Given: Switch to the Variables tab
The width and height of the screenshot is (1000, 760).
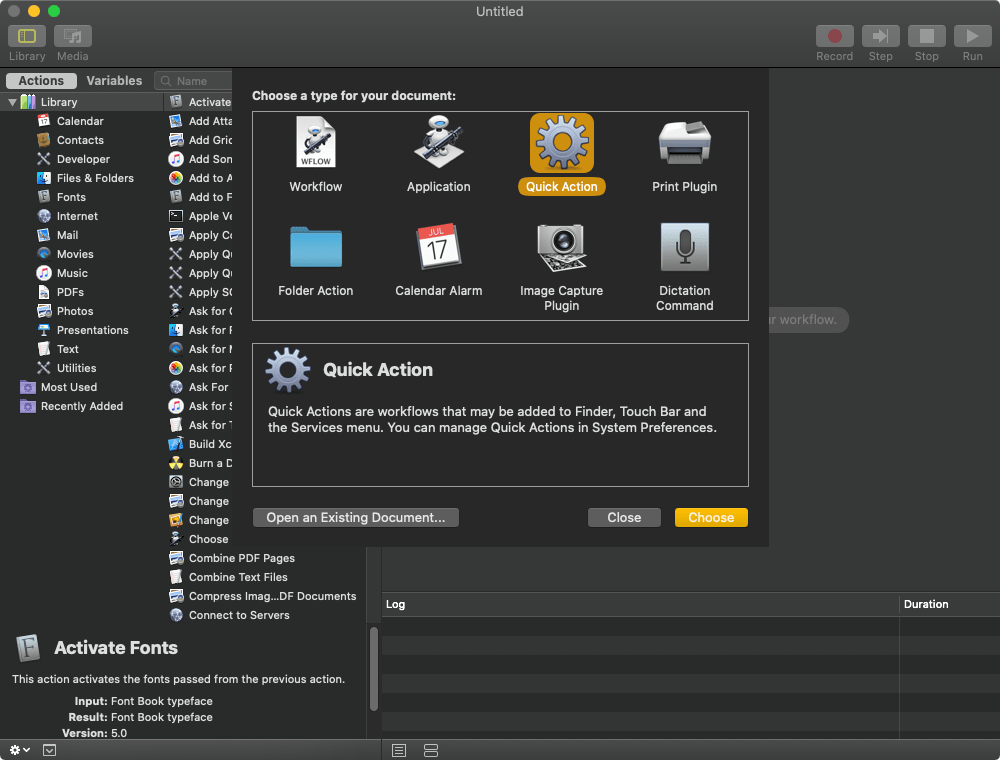Looking at the screenshot, I should click(114, 81).
